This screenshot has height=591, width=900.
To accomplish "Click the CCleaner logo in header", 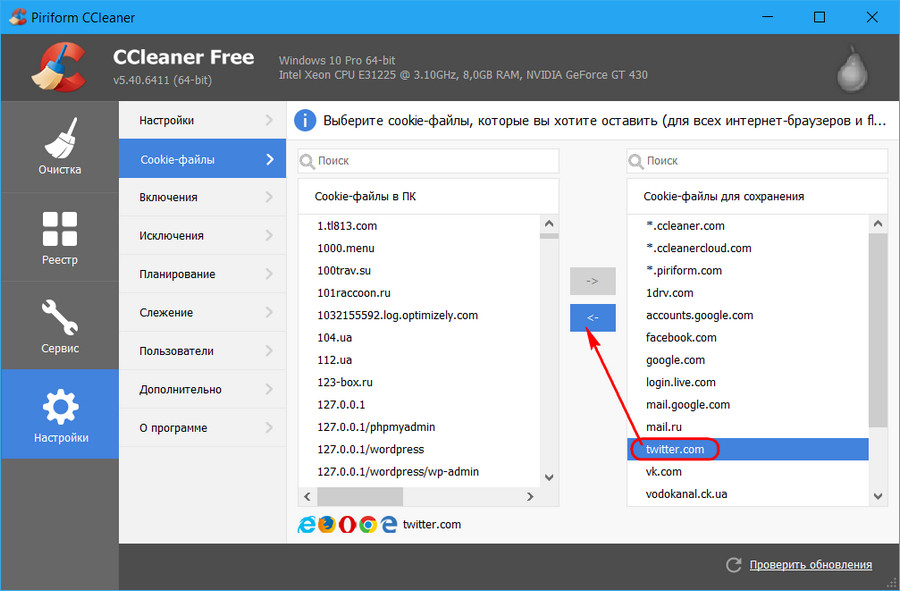I will (59, 67).
